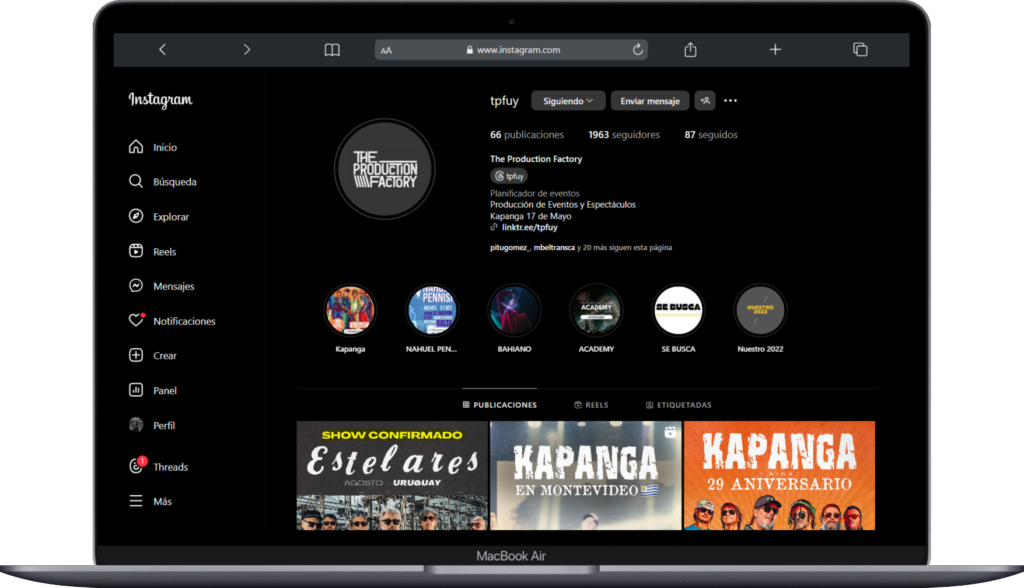Screen dimensions: 1024x588
Task: Open the Kapanga 29 Aniversario post
Action: click(779, 476)
